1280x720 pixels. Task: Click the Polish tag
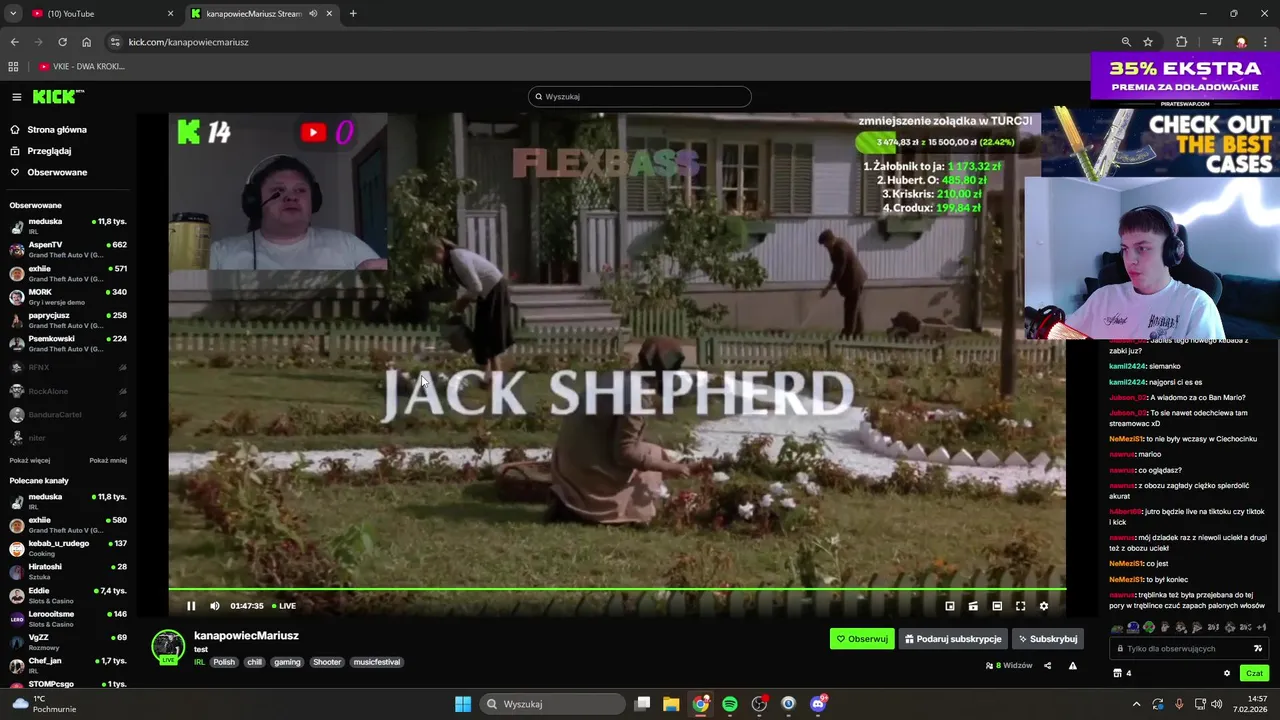pyautogui.click(x=224, y=662)
